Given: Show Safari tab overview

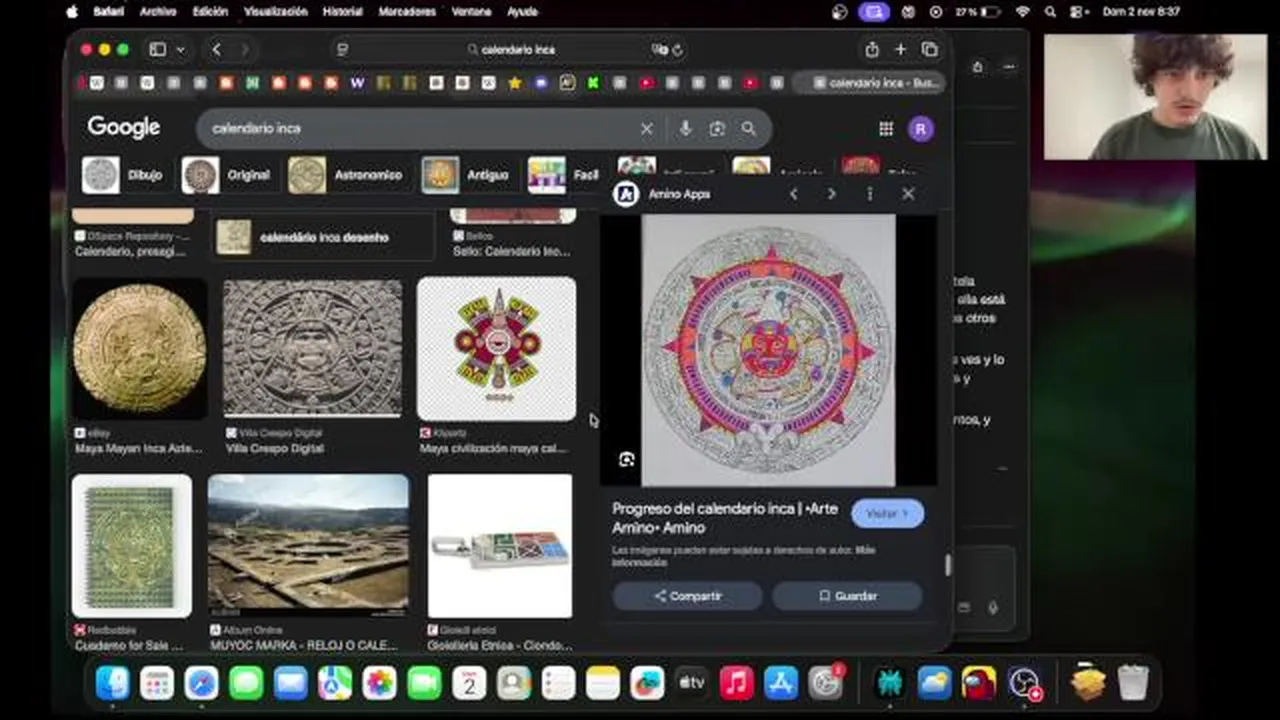Looking at the screenshot, I should [x=930, y=49].
